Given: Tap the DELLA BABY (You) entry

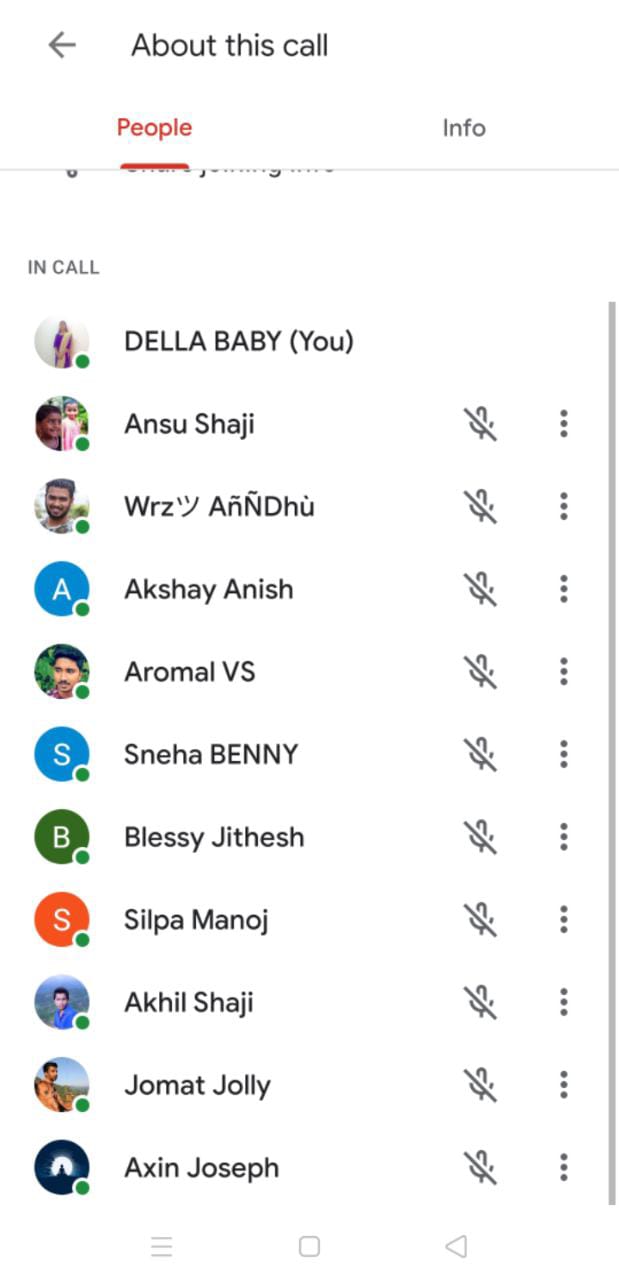Looking at the screenshot, I should point(238,342).
